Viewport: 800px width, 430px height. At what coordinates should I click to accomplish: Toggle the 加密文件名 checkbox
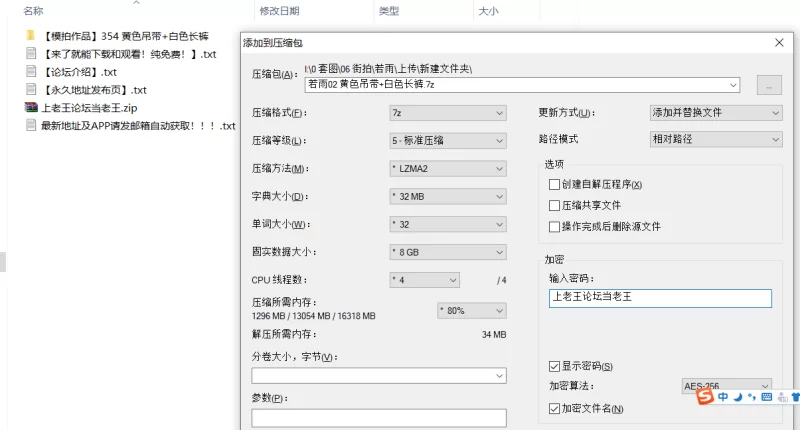click(x=554, y=408)
